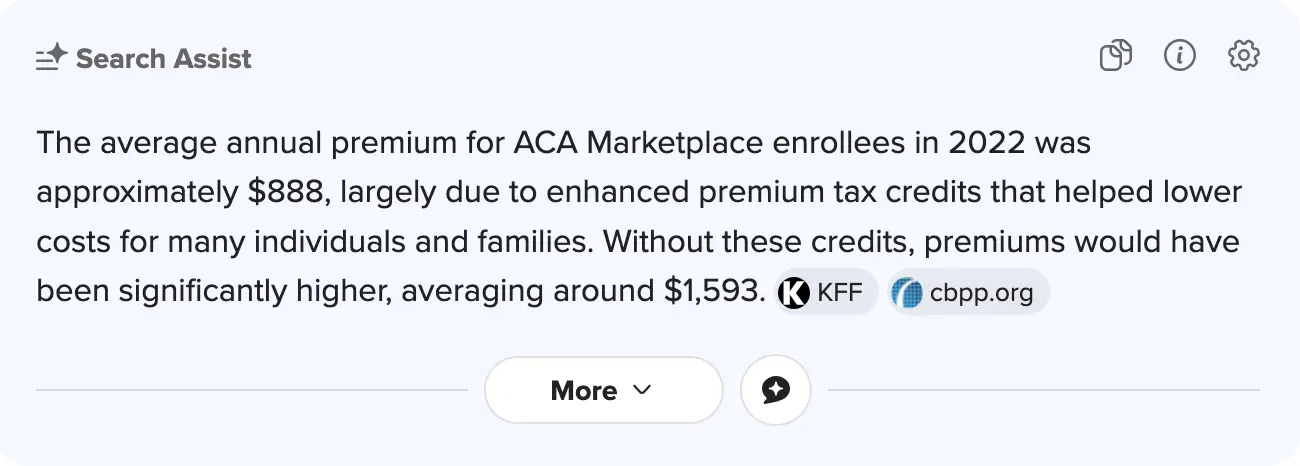Click the KFF source logo icon
Viewport: 1300px width, 466px height.
click(794, 292)
